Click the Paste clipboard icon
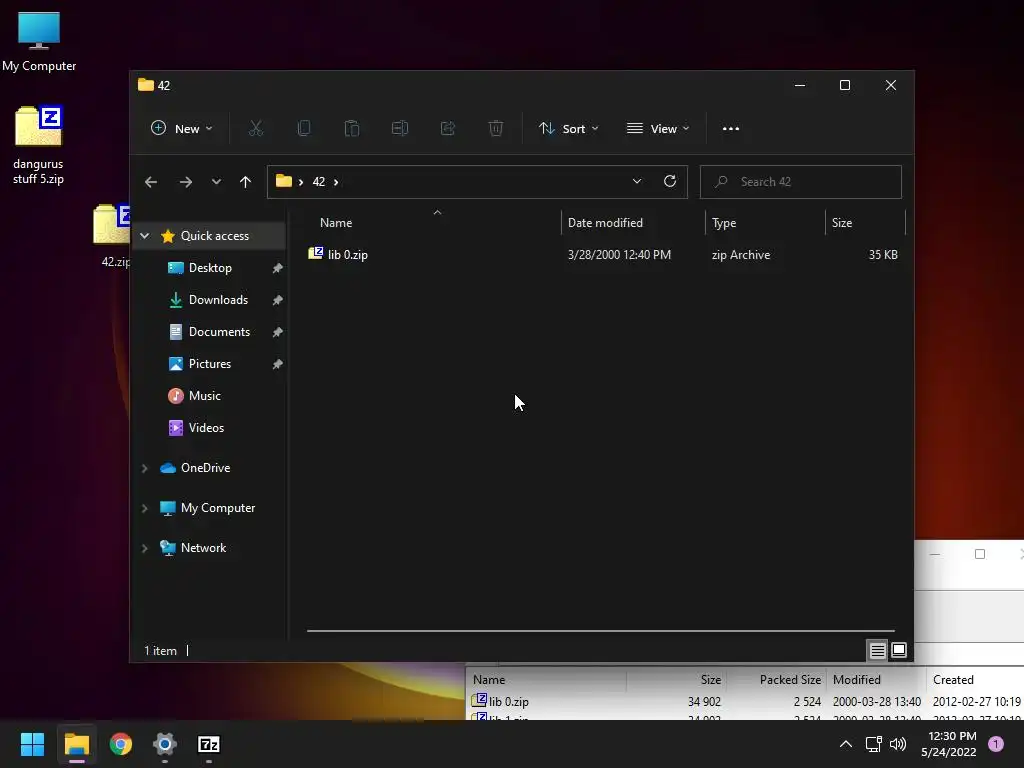The height and width of the screenshot is (768, 1024). coord(352,129)
